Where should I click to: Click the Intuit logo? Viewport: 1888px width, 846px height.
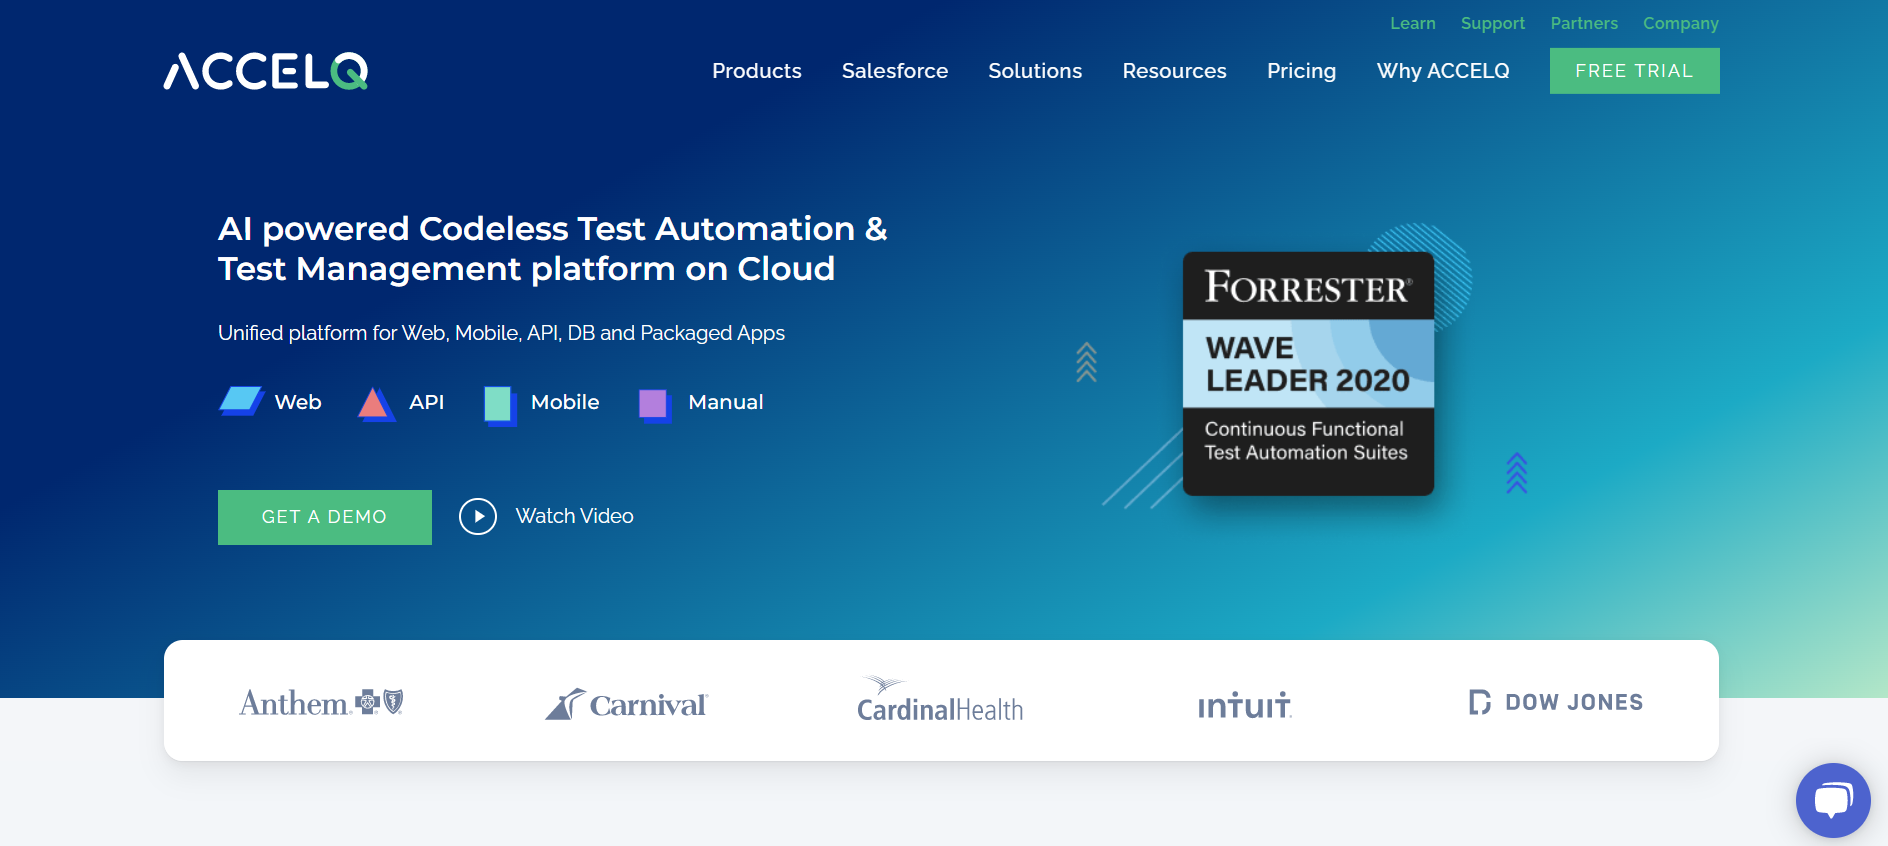click(1245, 705)
